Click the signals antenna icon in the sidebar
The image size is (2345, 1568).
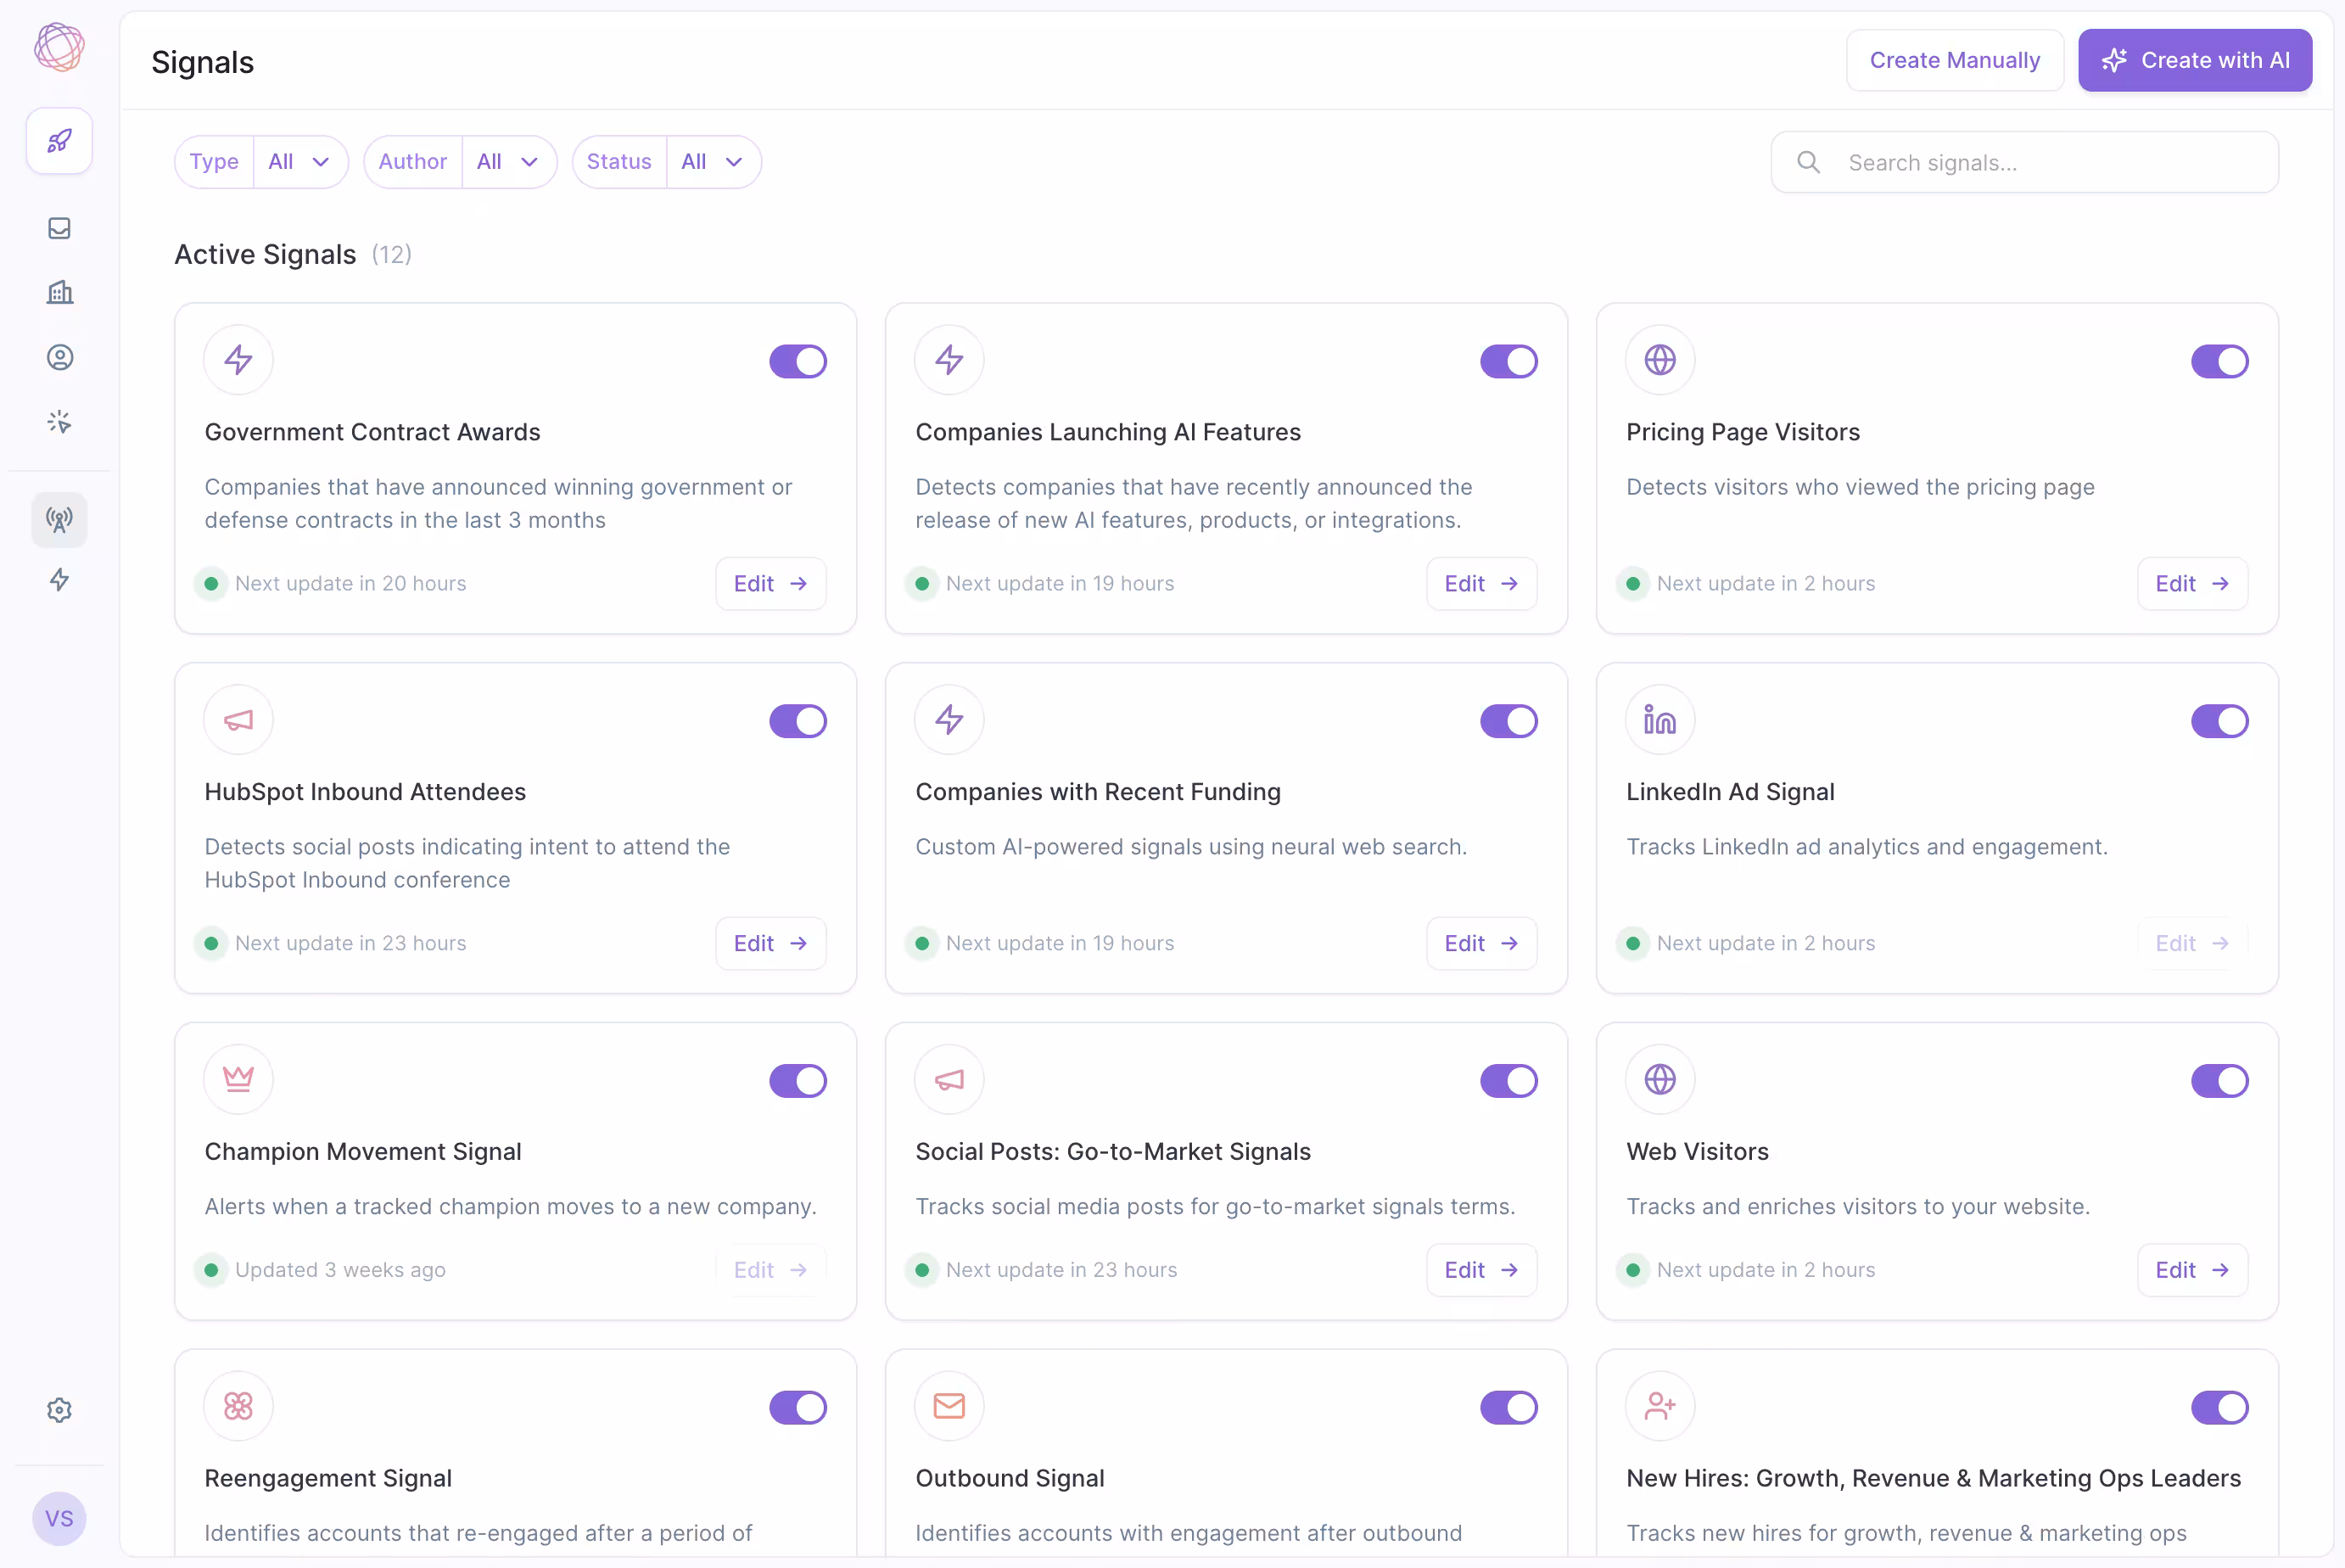click(59, 519)
